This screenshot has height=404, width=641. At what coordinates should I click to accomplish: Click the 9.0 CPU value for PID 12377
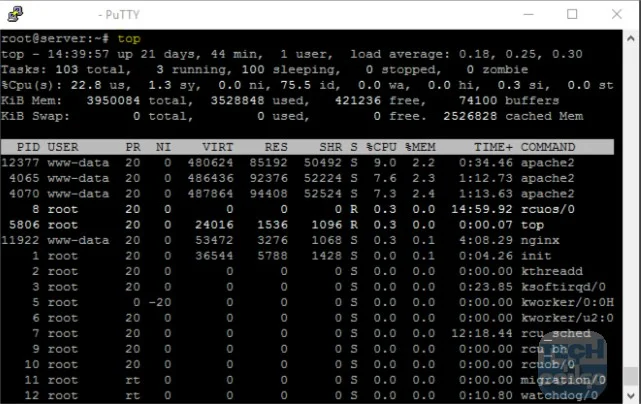tap(385, 163)
